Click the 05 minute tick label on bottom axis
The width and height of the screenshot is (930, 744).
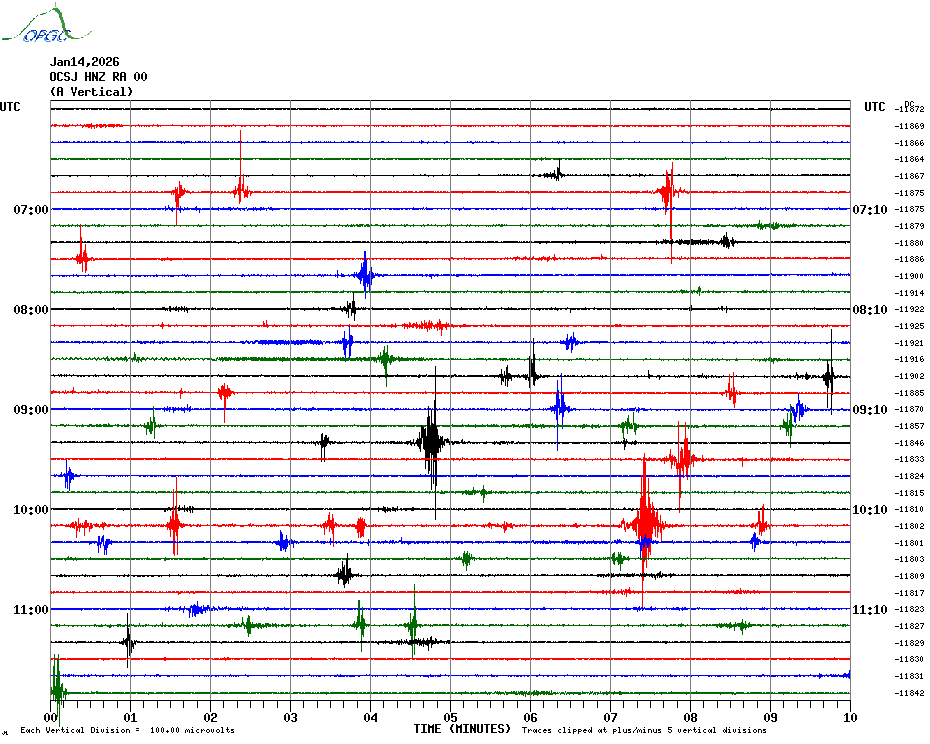click(450, 718)
